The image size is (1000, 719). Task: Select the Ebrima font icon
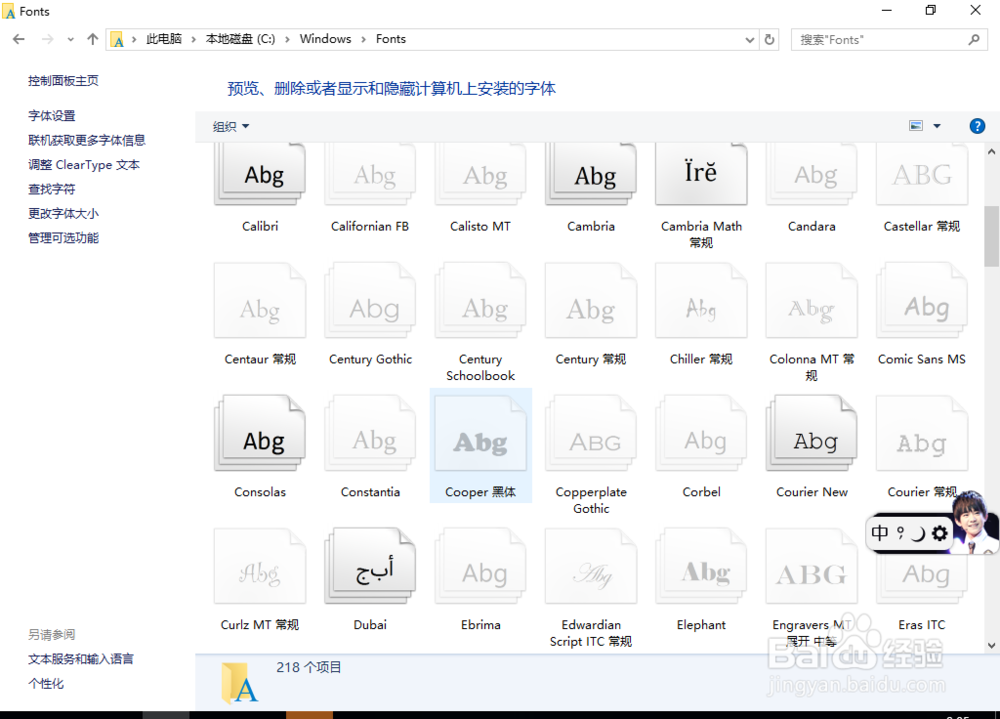[480, 566]
